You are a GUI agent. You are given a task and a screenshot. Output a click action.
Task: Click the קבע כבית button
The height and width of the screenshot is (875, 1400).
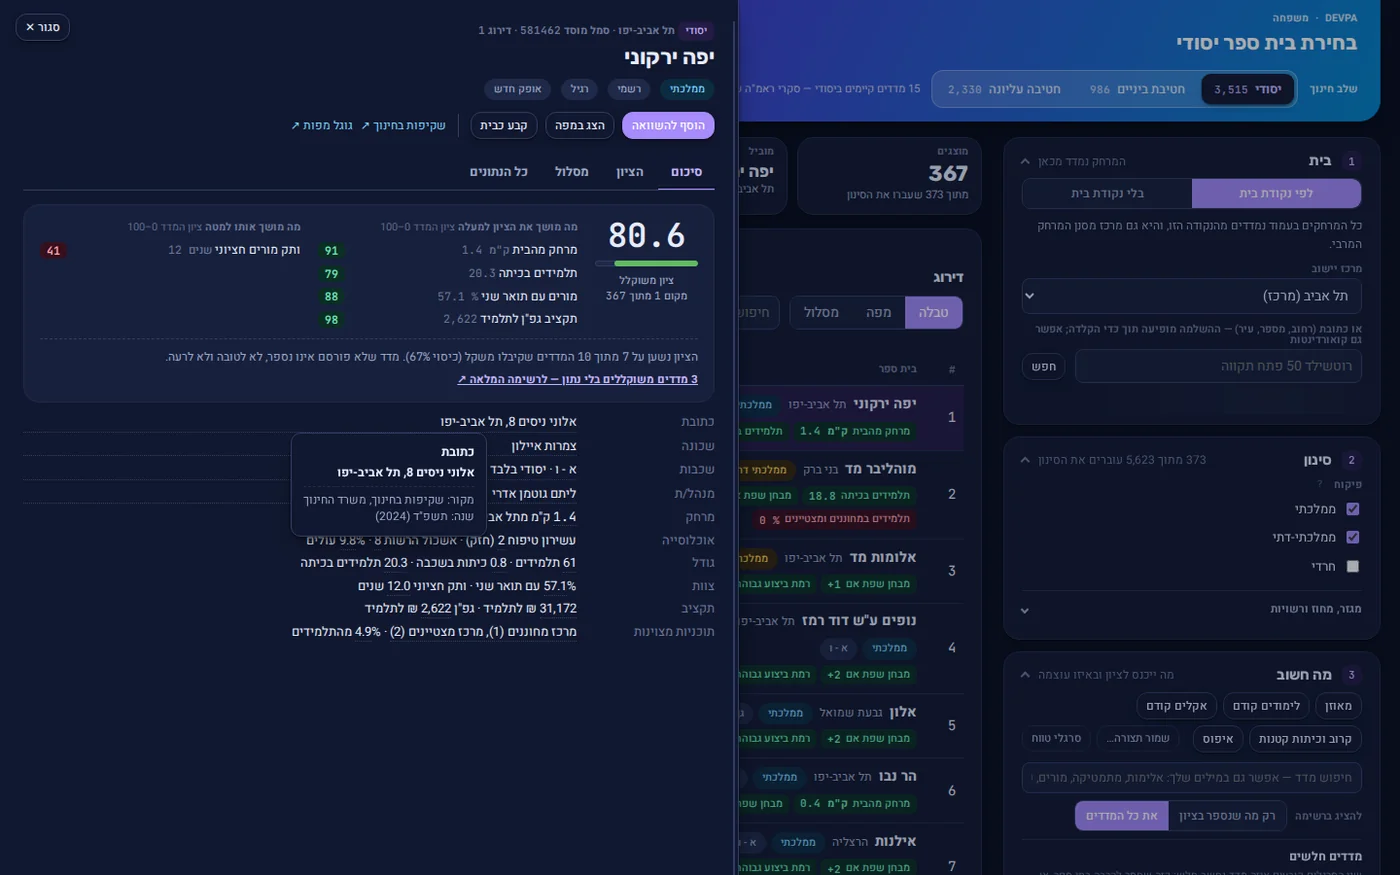504,125
